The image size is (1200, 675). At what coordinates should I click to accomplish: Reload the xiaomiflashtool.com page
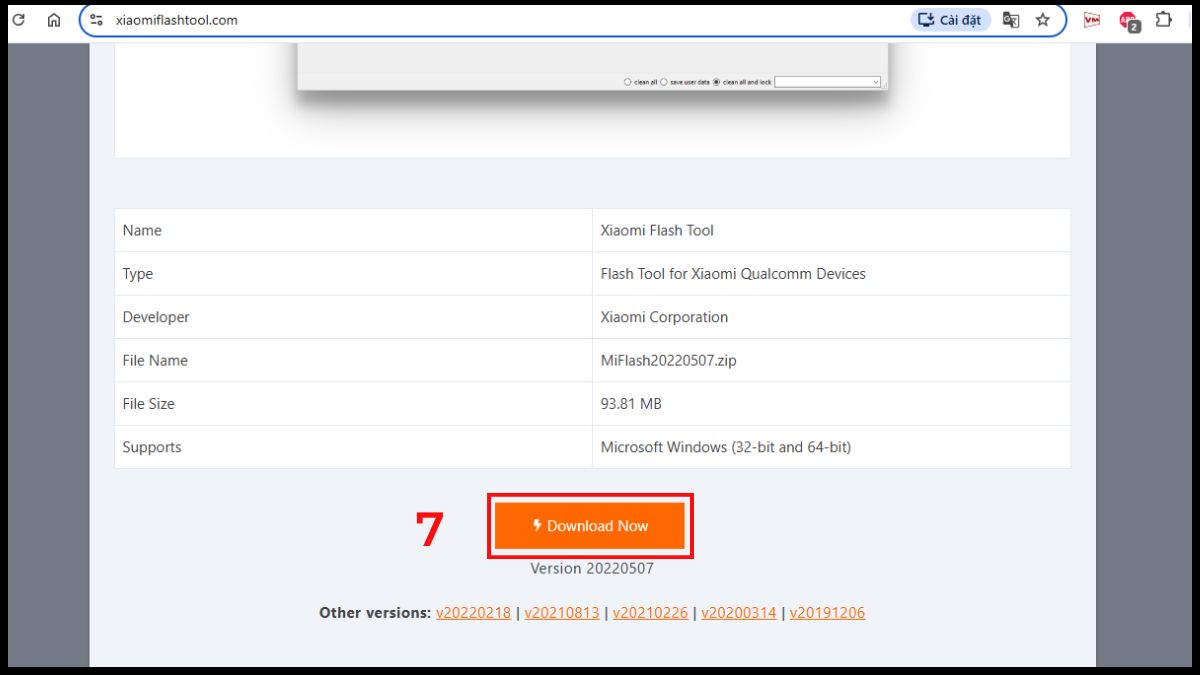point(18,19)
